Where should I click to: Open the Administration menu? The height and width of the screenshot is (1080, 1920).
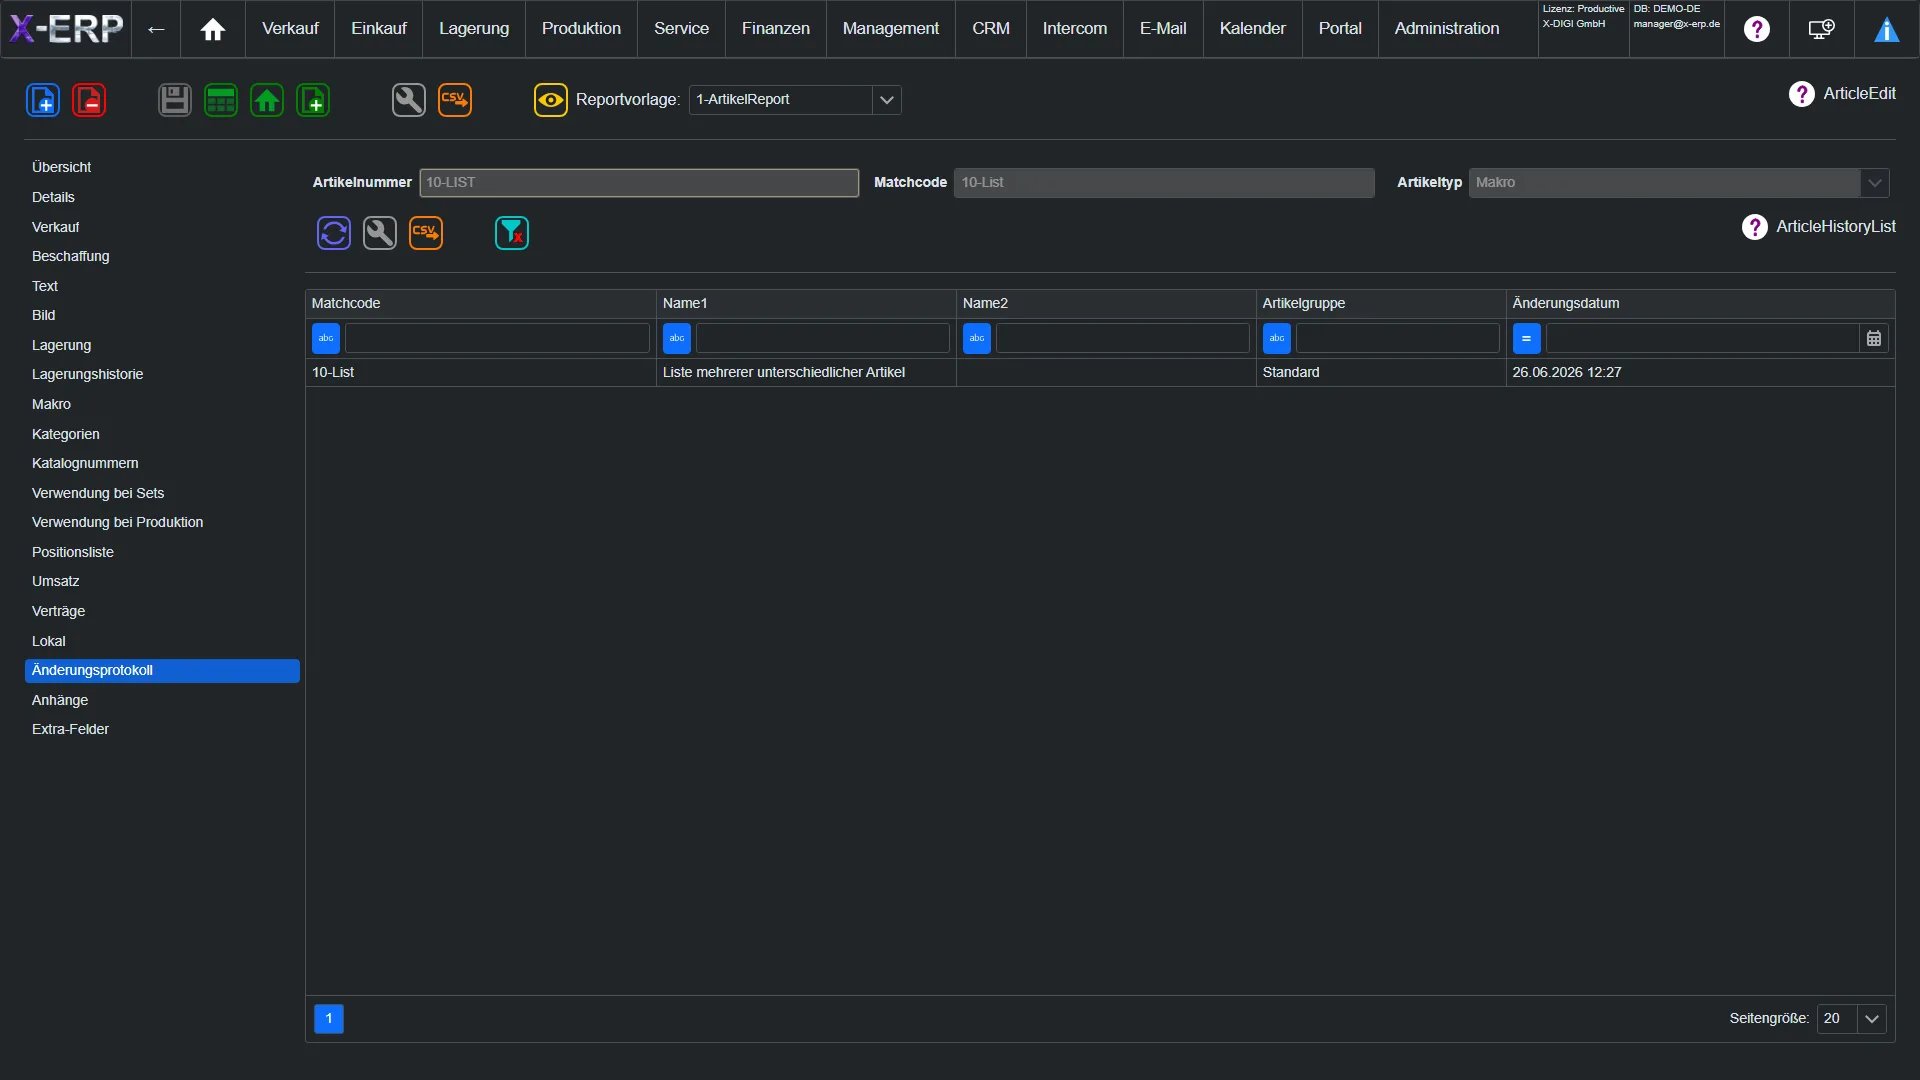click(1447, 29)
